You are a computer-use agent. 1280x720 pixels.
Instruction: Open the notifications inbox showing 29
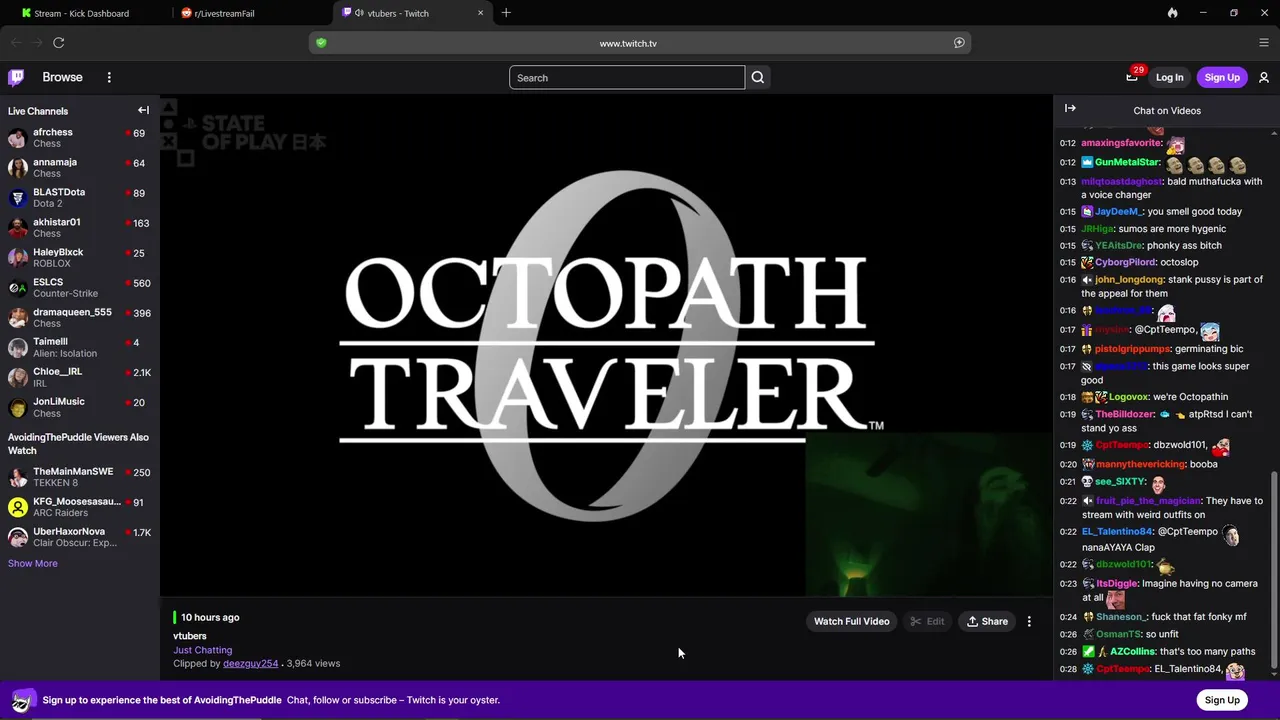coord(1132,76)
